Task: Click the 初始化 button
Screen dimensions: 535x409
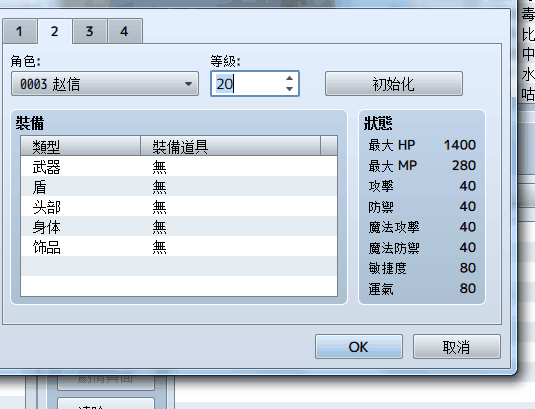Action: pos(394,84)
